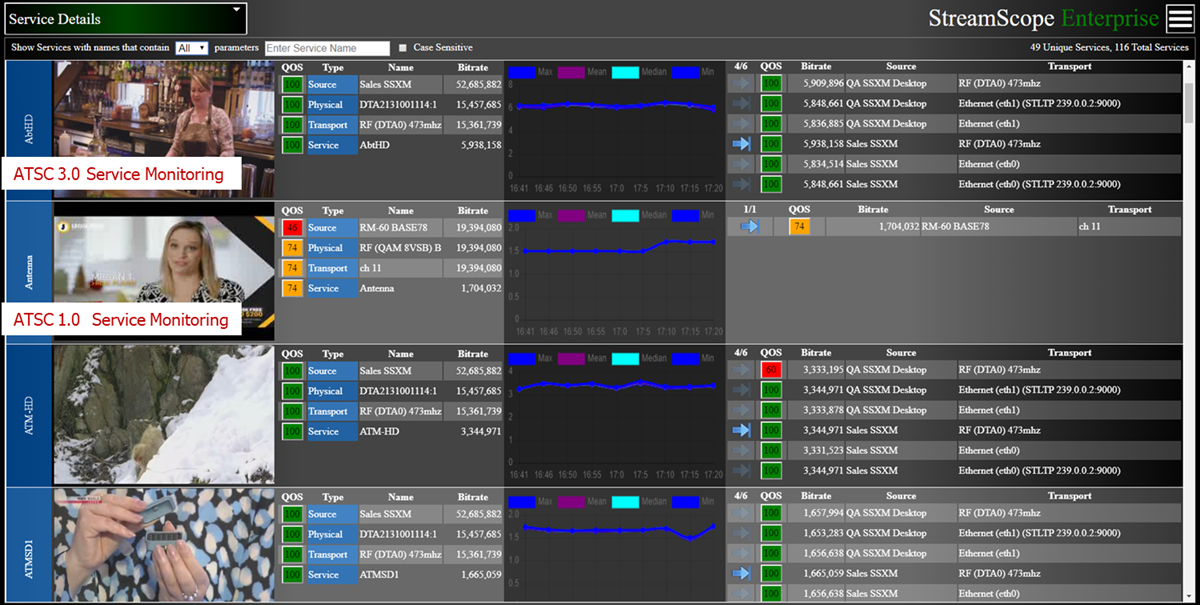Screen dimensions: 1200x605
Task: Open the ATMSD1 hands video thumbnail
Action: pos(163,545)
